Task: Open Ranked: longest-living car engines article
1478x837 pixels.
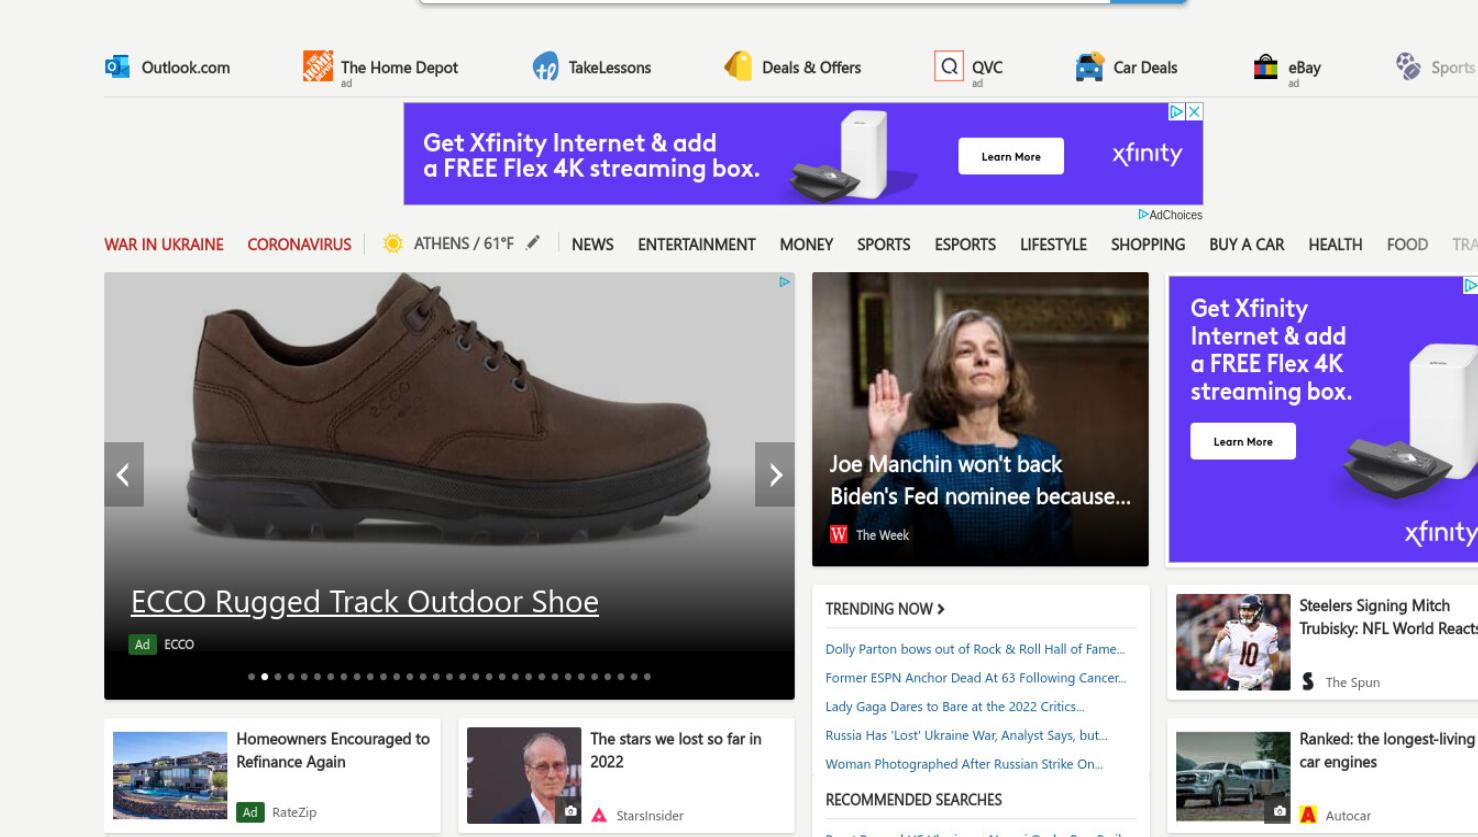Action: [1387, 750]
